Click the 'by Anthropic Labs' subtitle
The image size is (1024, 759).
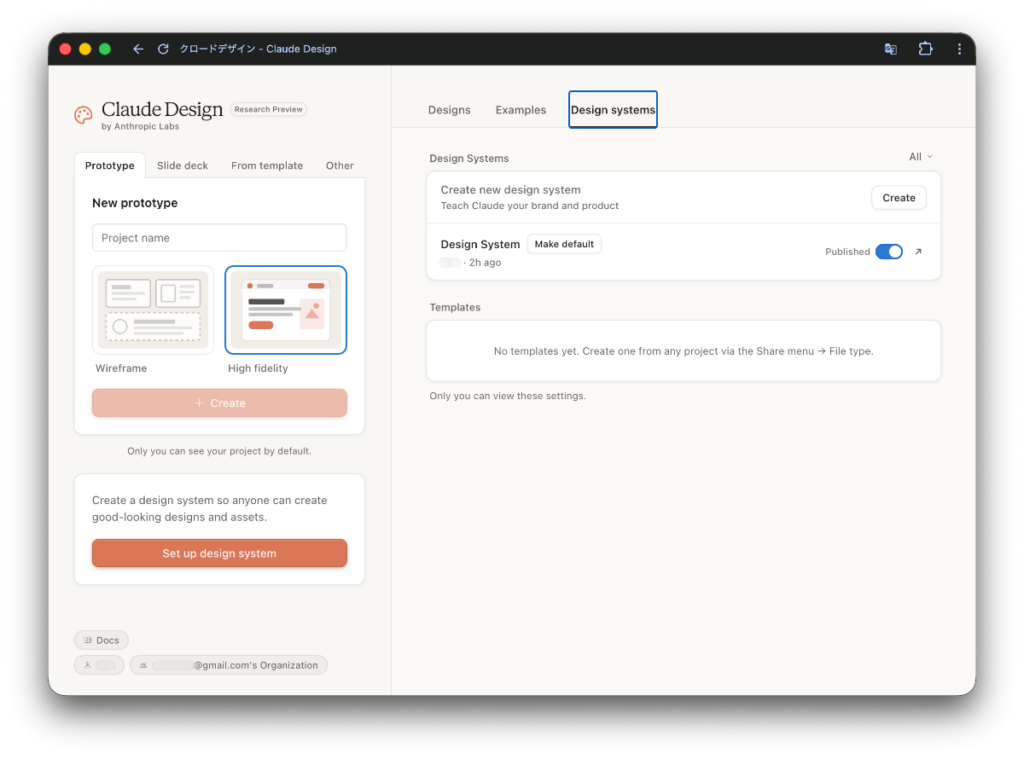tap(140, 127)
